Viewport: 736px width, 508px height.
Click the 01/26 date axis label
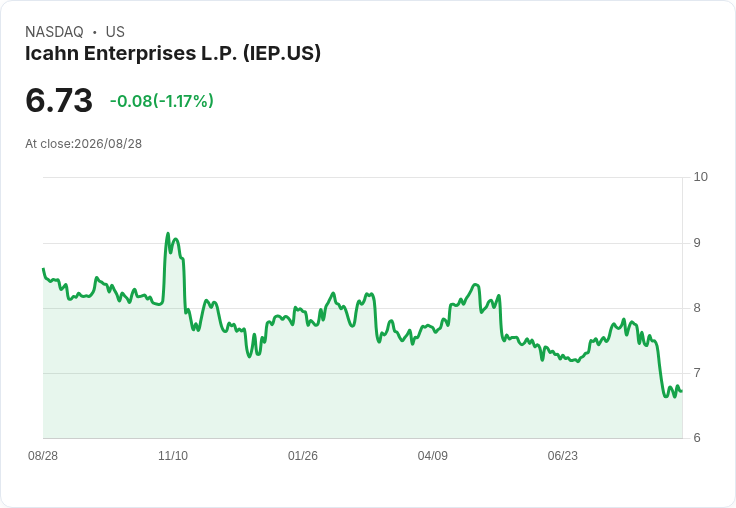303,455
